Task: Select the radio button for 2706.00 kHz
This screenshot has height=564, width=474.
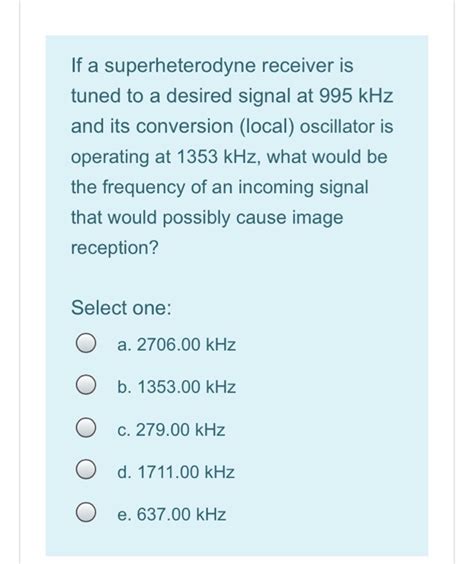Action: 86,343
